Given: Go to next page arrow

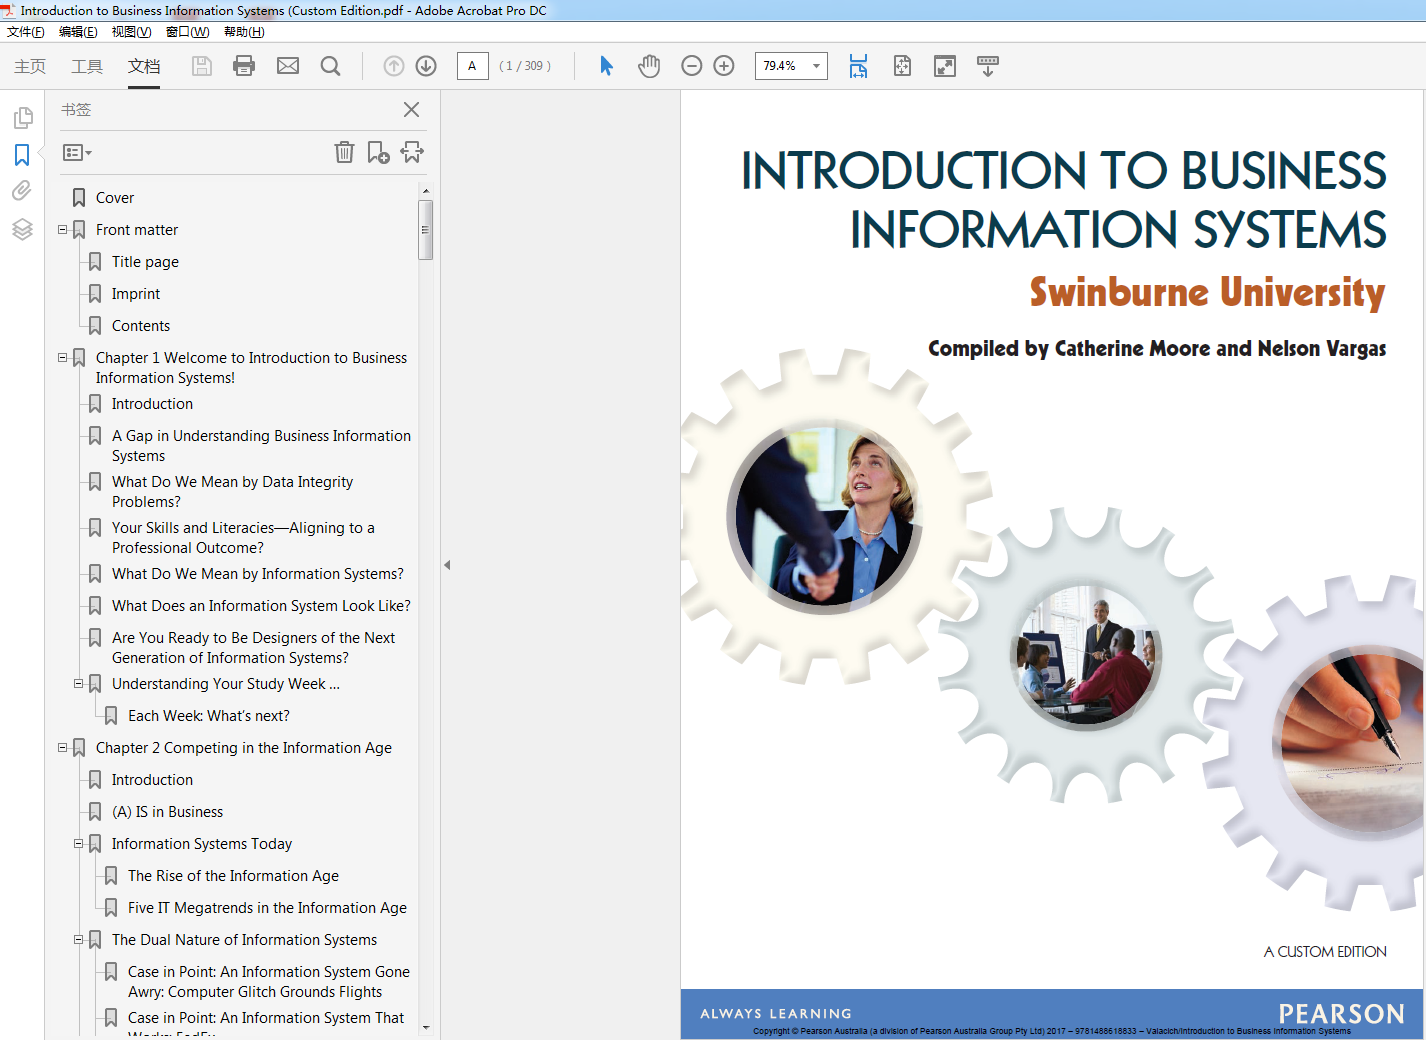Looking at the screenshot, I should tap(426, 66).
